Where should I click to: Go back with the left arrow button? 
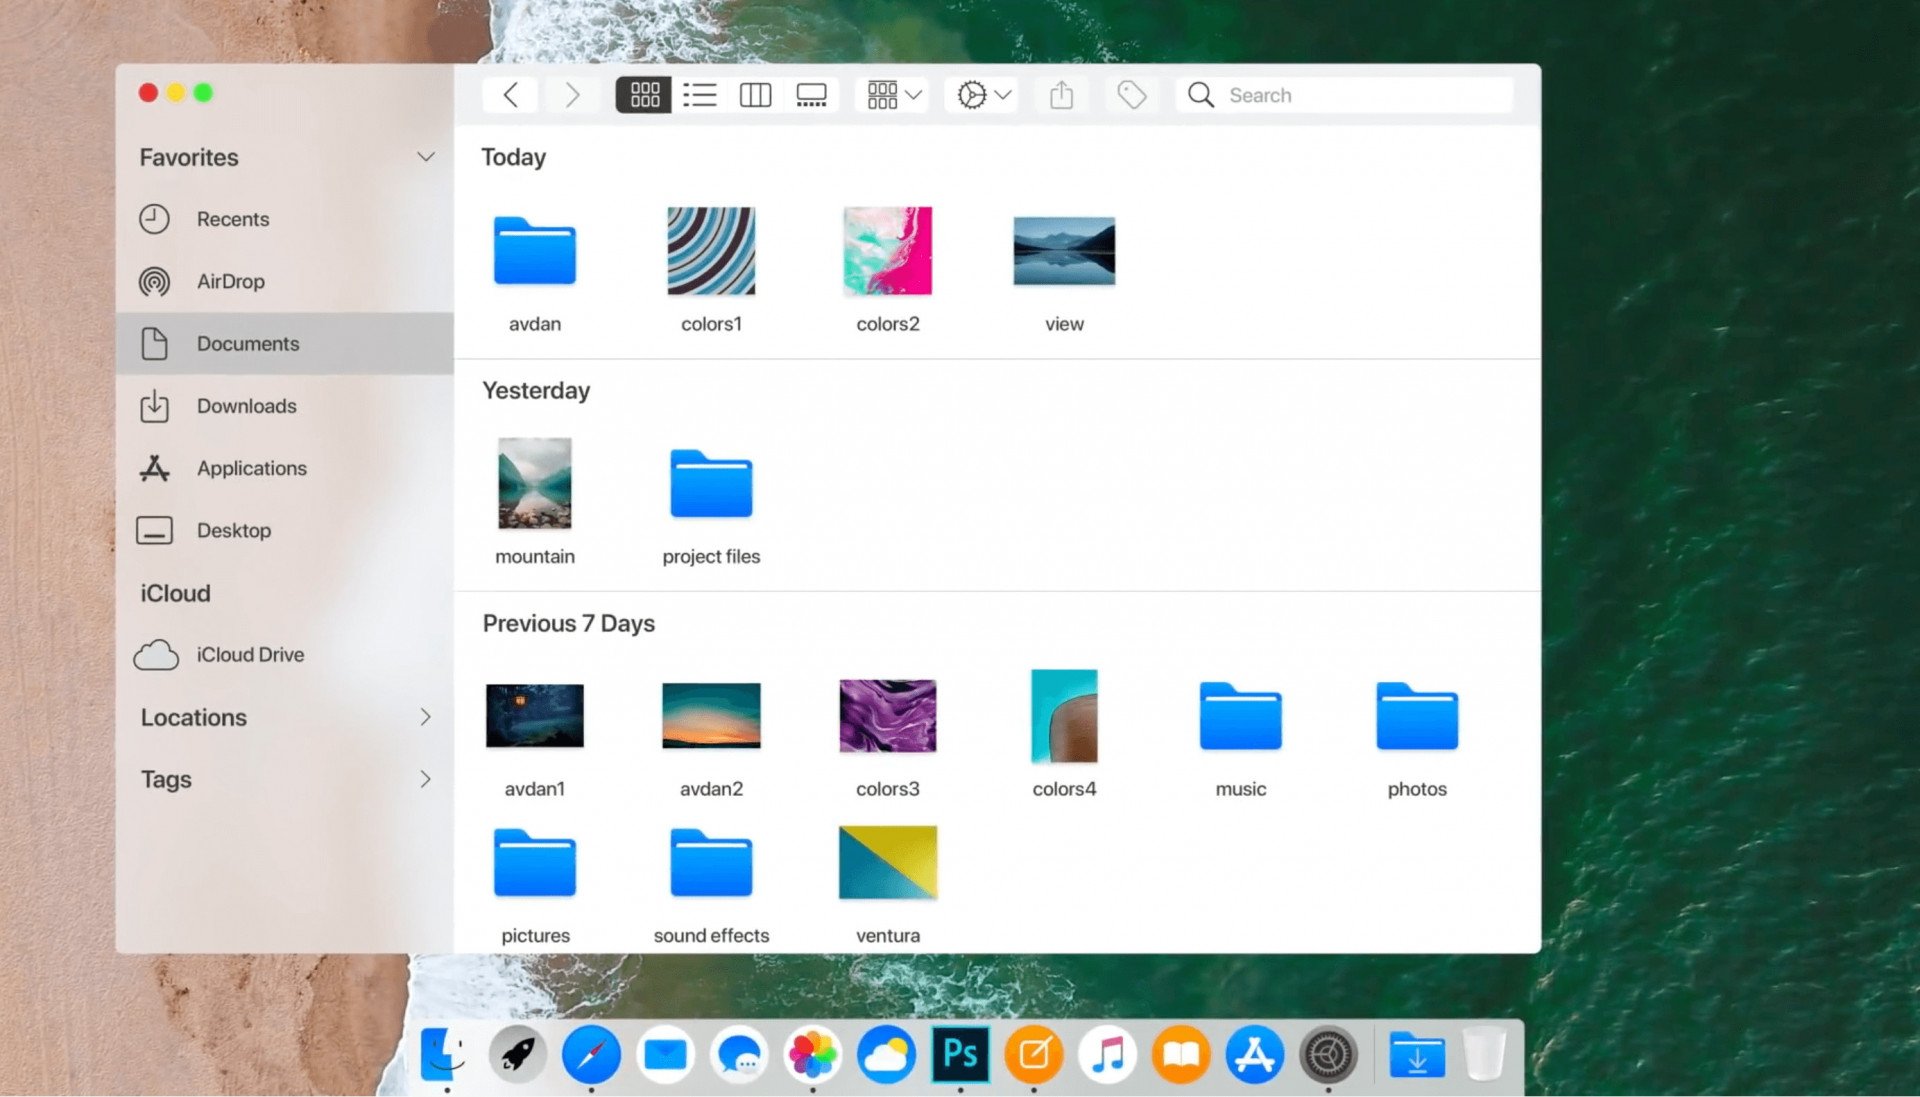511,95
